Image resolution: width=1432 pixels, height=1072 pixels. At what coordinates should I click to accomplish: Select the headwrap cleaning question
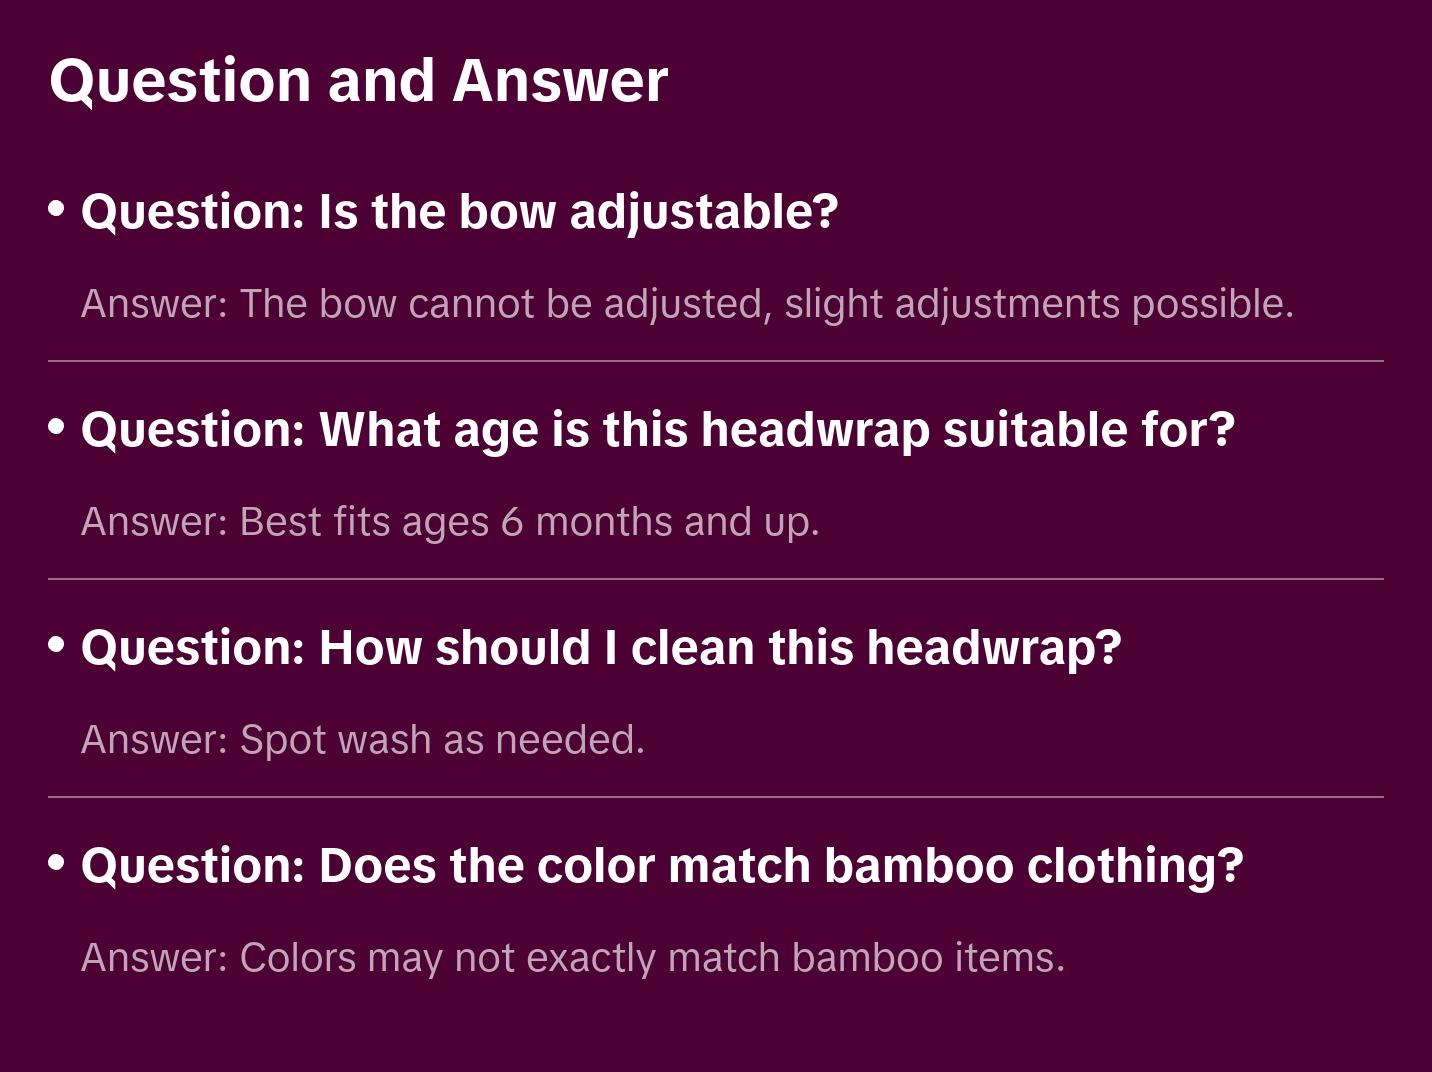pos(601,648)
